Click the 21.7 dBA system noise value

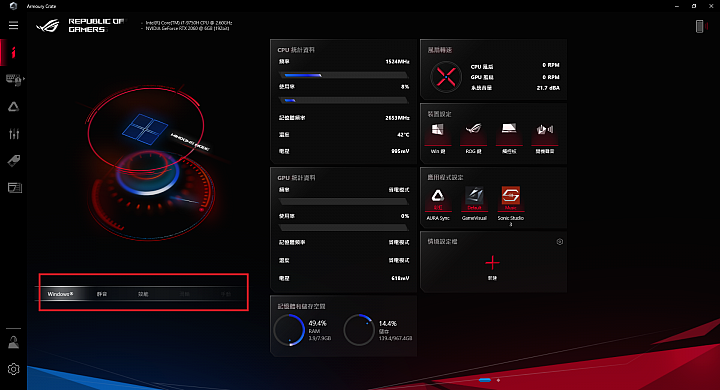tap(548, 88)
